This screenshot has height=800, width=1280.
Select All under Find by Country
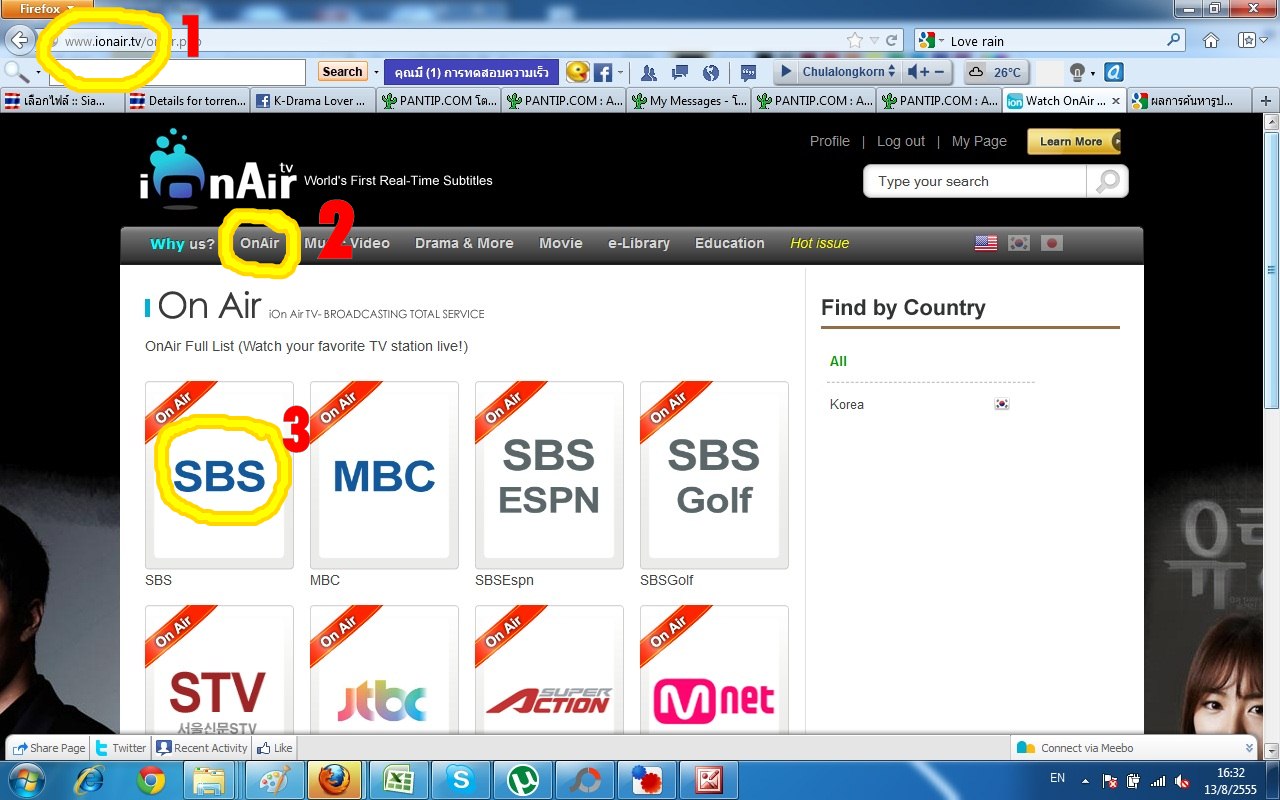point(838,361)
